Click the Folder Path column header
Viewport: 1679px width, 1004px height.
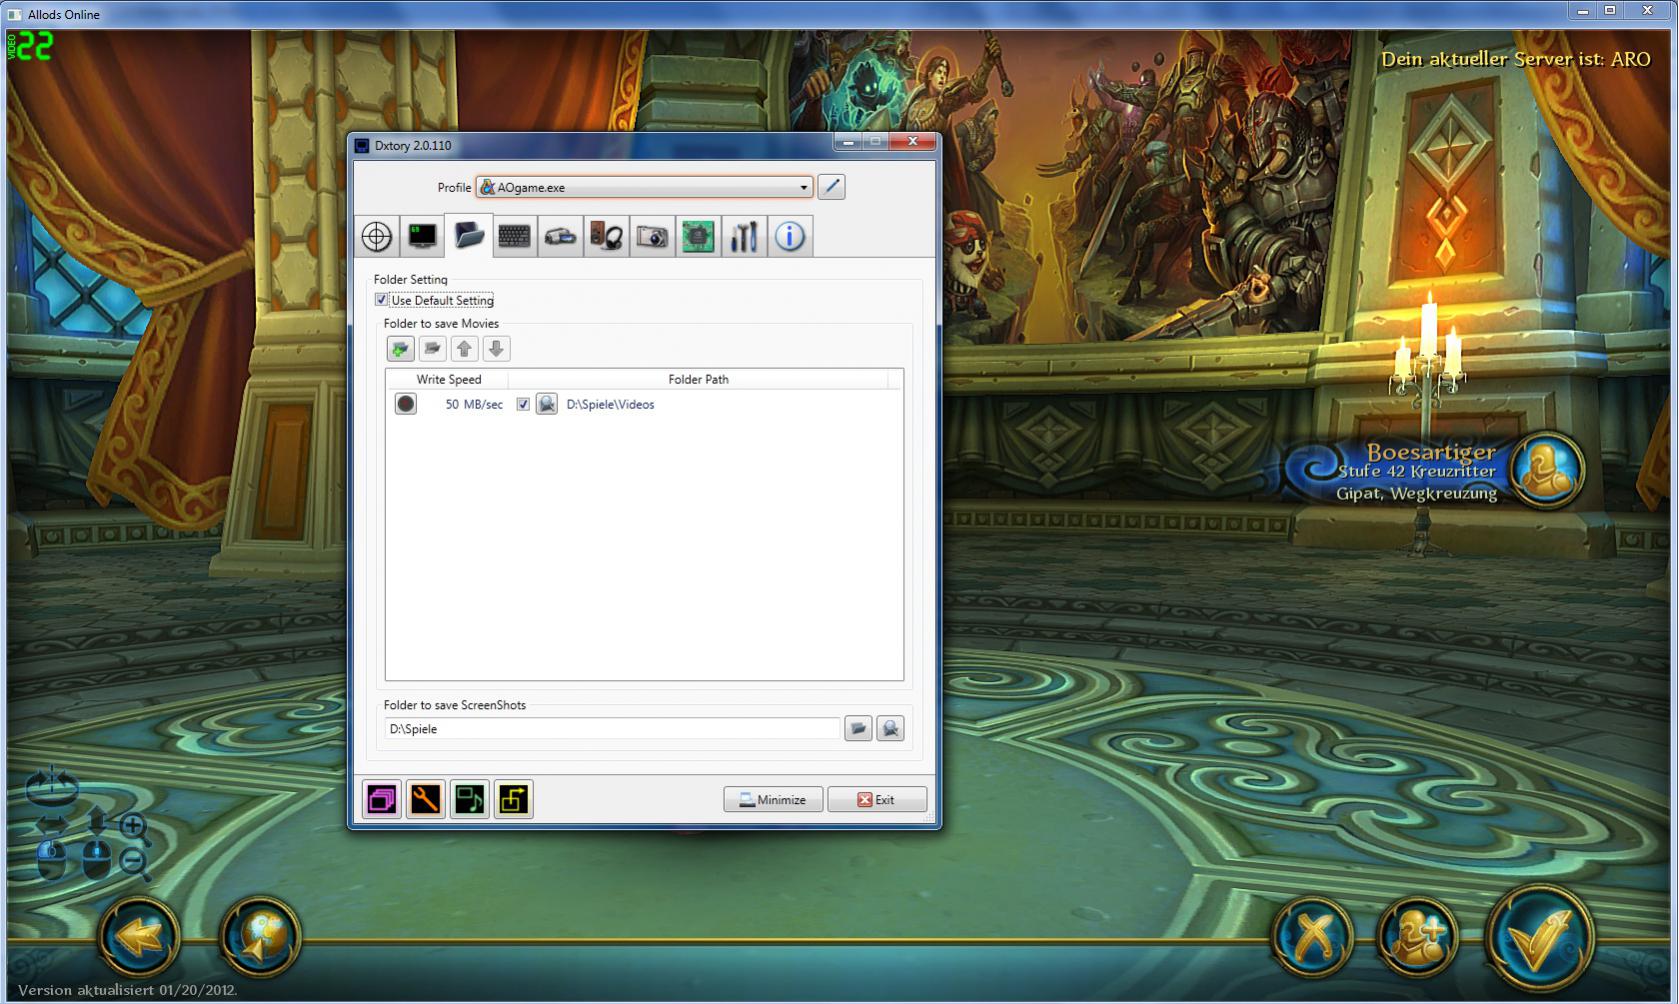pos(698,379)
